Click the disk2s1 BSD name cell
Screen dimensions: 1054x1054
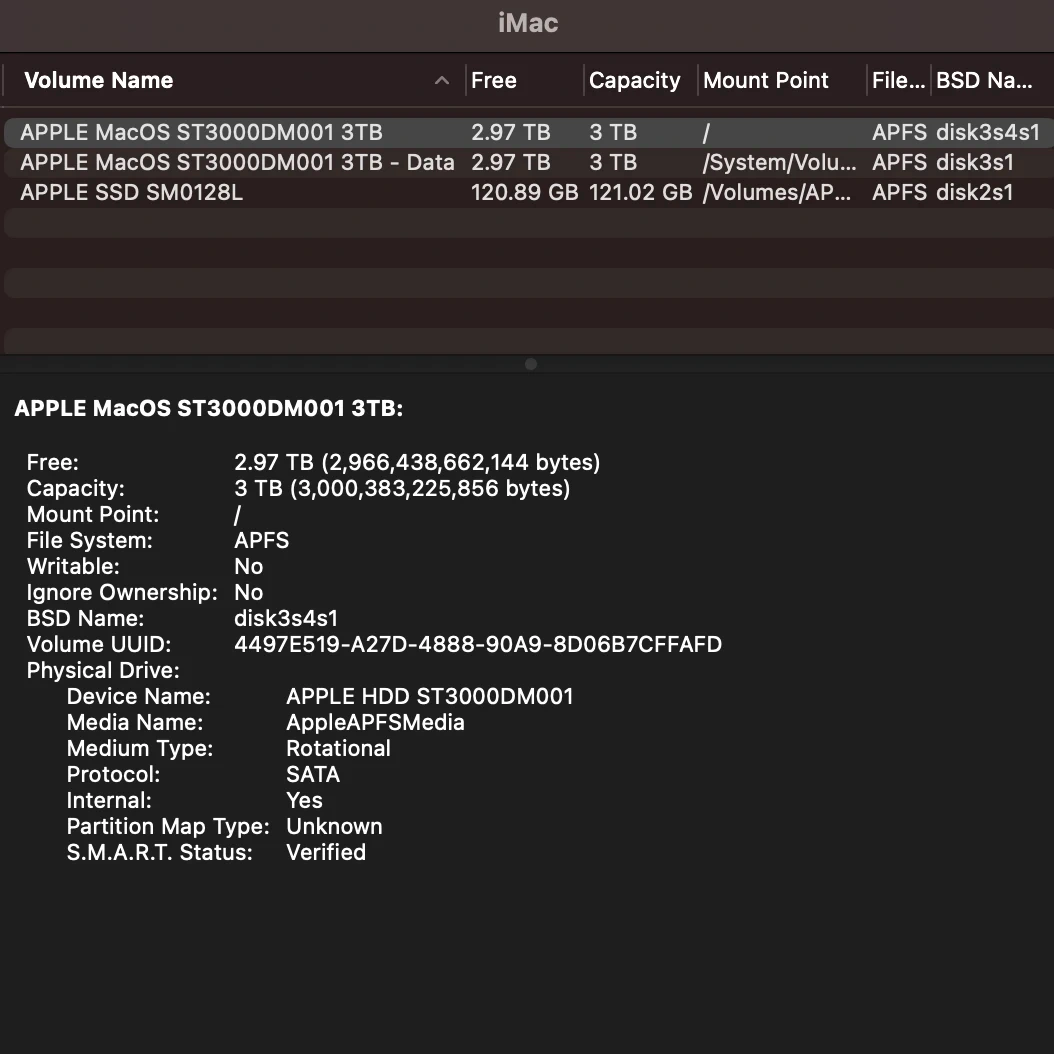974,192
